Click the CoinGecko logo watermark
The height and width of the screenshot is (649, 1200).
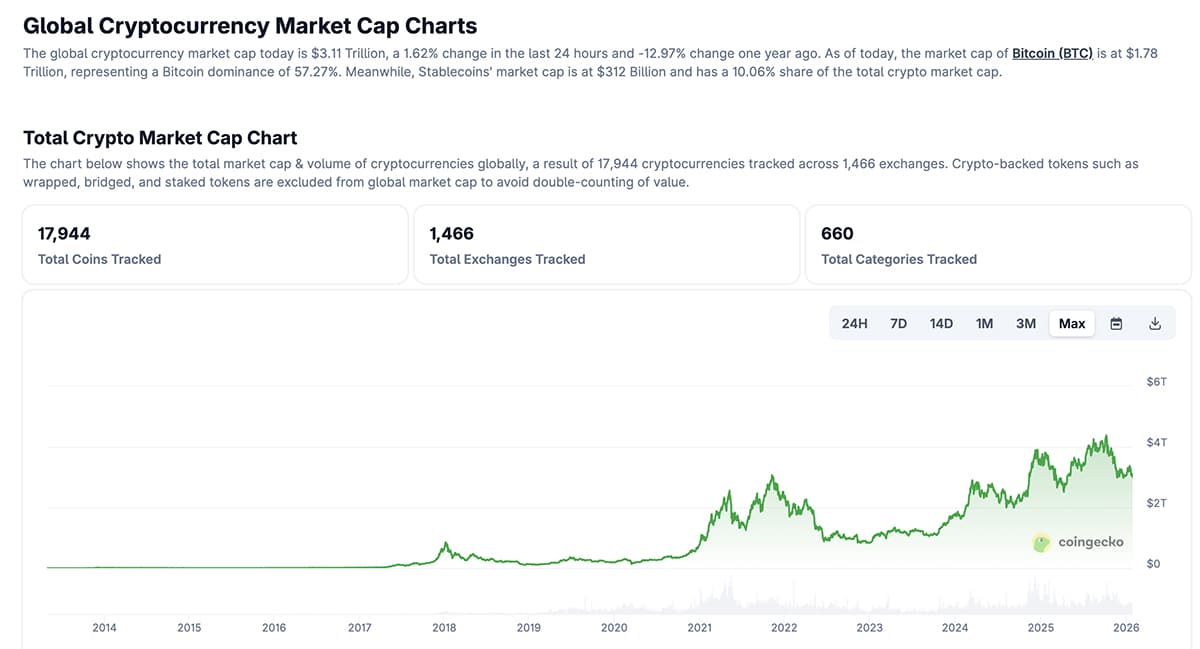tap(1078, 542)
